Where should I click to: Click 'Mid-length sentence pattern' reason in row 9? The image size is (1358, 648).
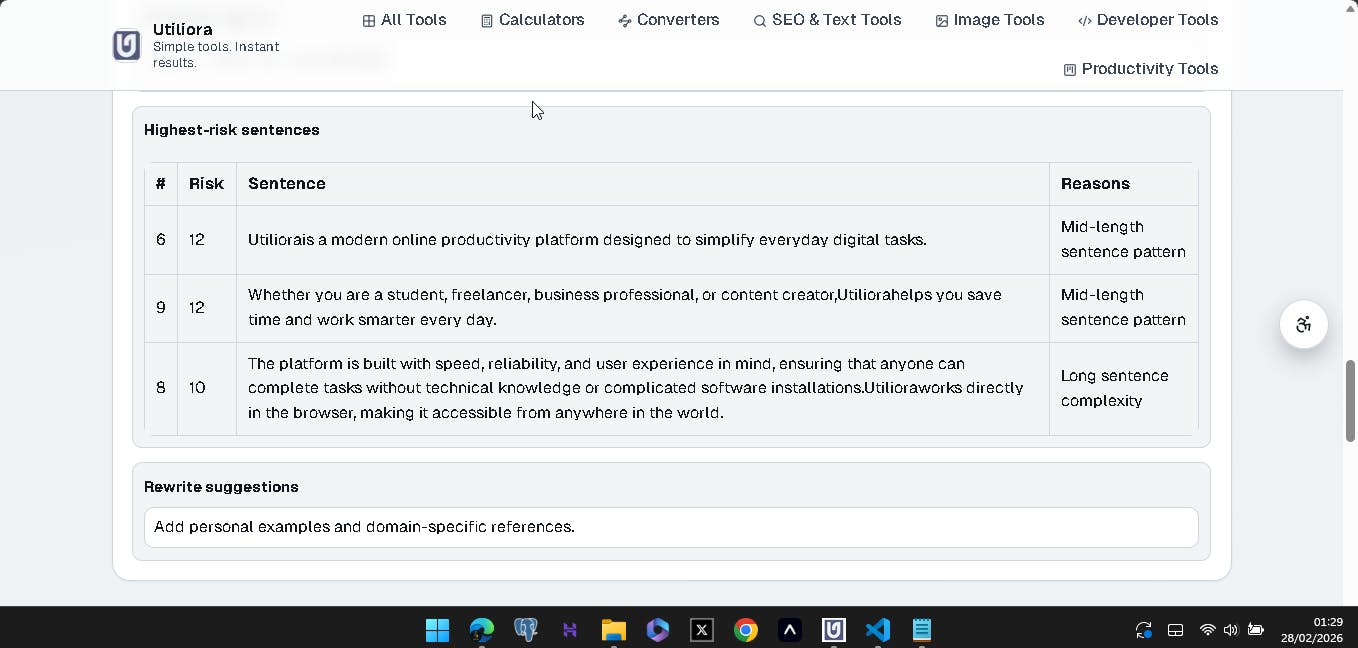[1123, 308]
